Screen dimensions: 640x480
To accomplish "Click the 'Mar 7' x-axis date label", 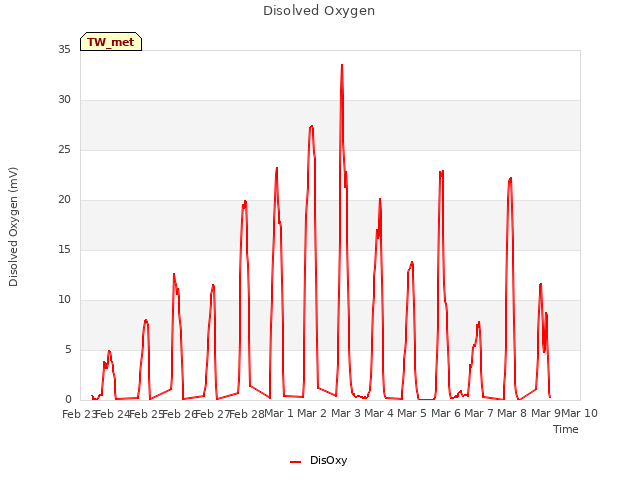I will [x=479, y=413].
